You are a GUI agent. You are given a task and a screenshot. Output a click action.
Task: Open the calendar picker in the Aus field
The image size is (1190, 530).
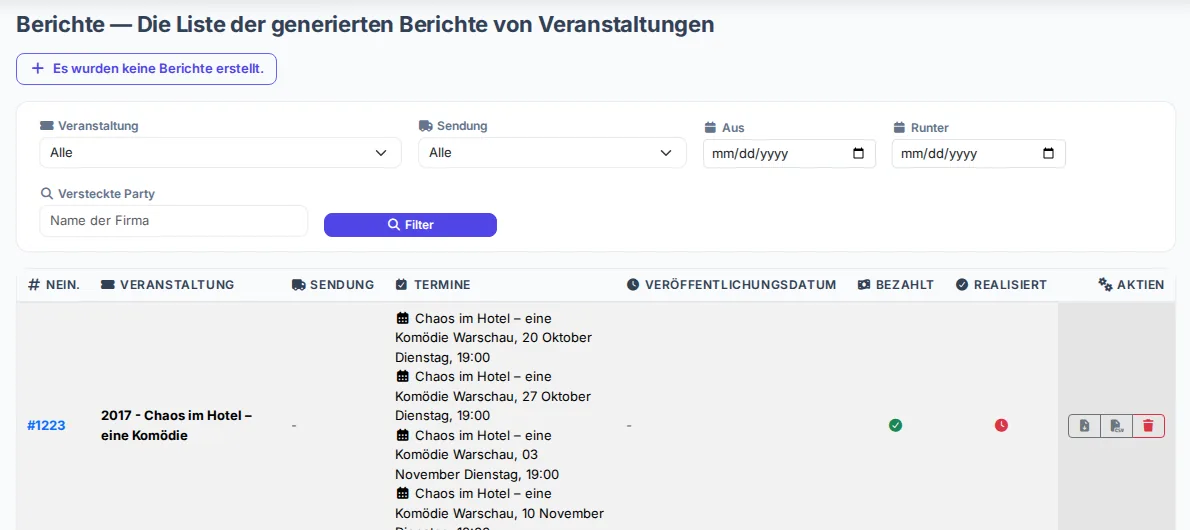coord(858,153)
